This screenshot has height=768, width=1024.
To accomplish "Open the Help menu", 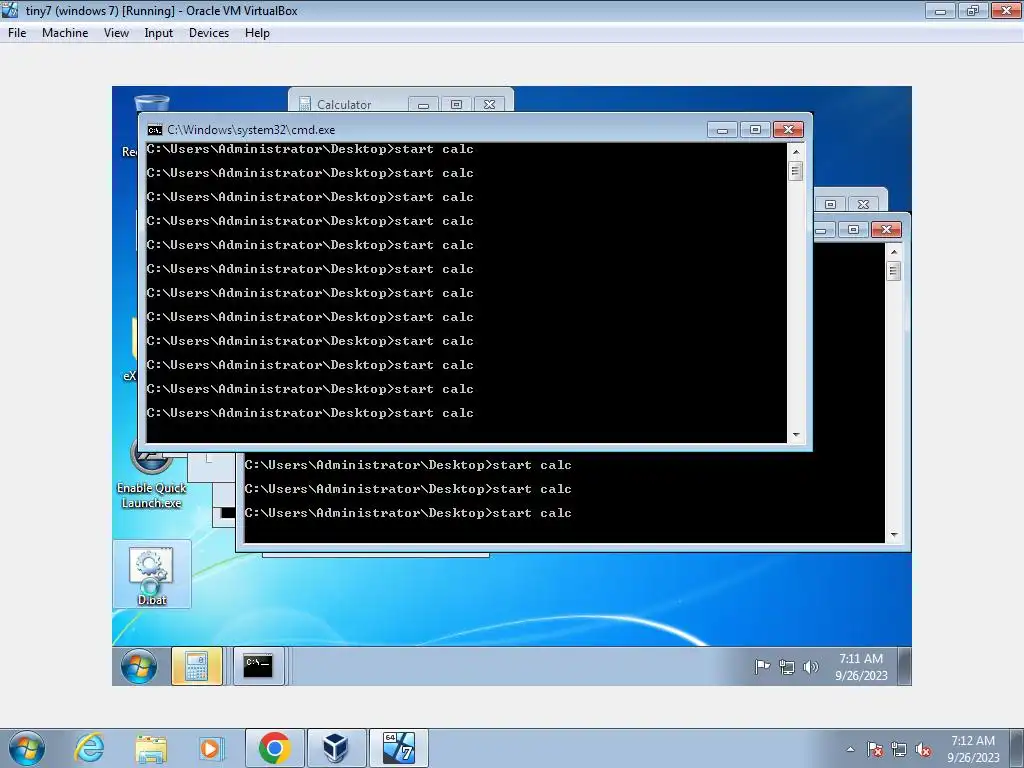I will coord(257,33).
